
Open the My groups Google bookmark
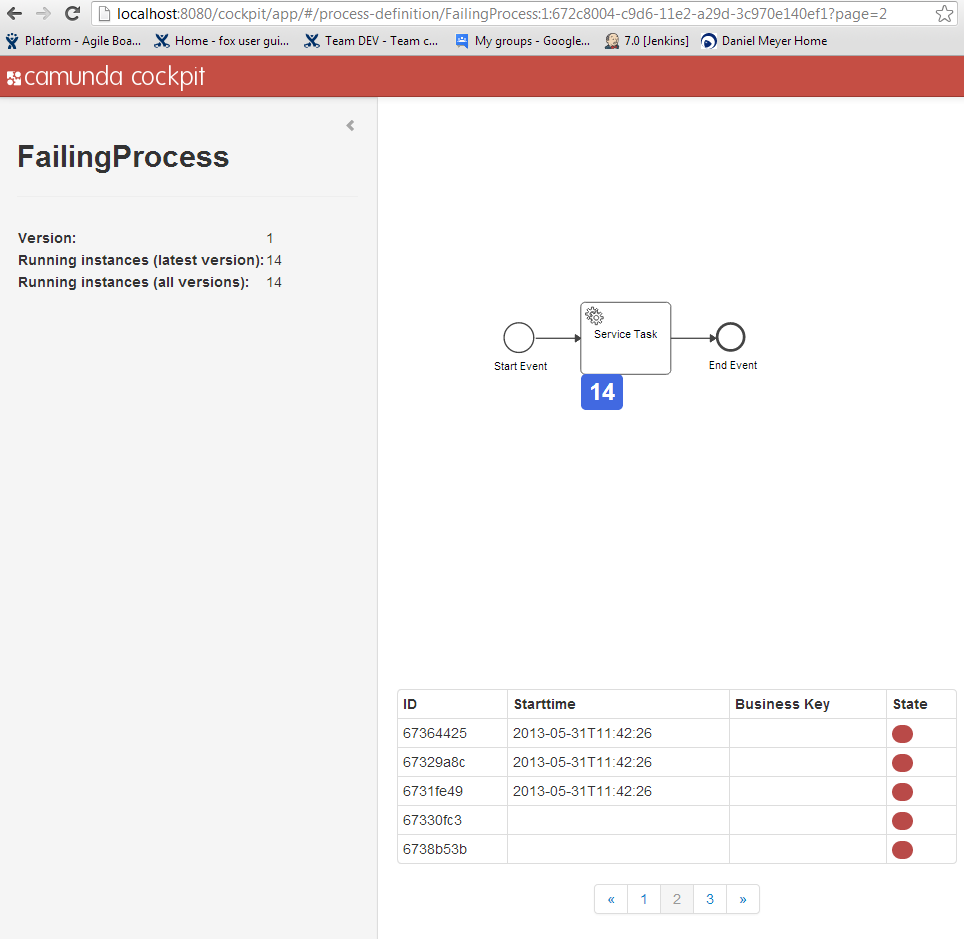523,41
